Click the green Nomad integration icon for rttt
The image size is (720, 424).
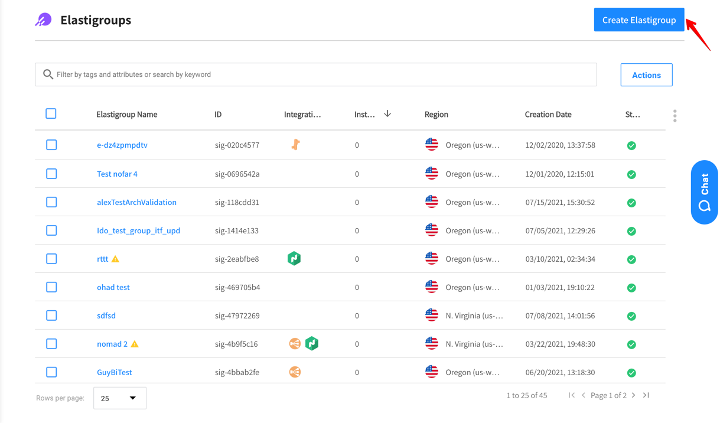point(294,258)
